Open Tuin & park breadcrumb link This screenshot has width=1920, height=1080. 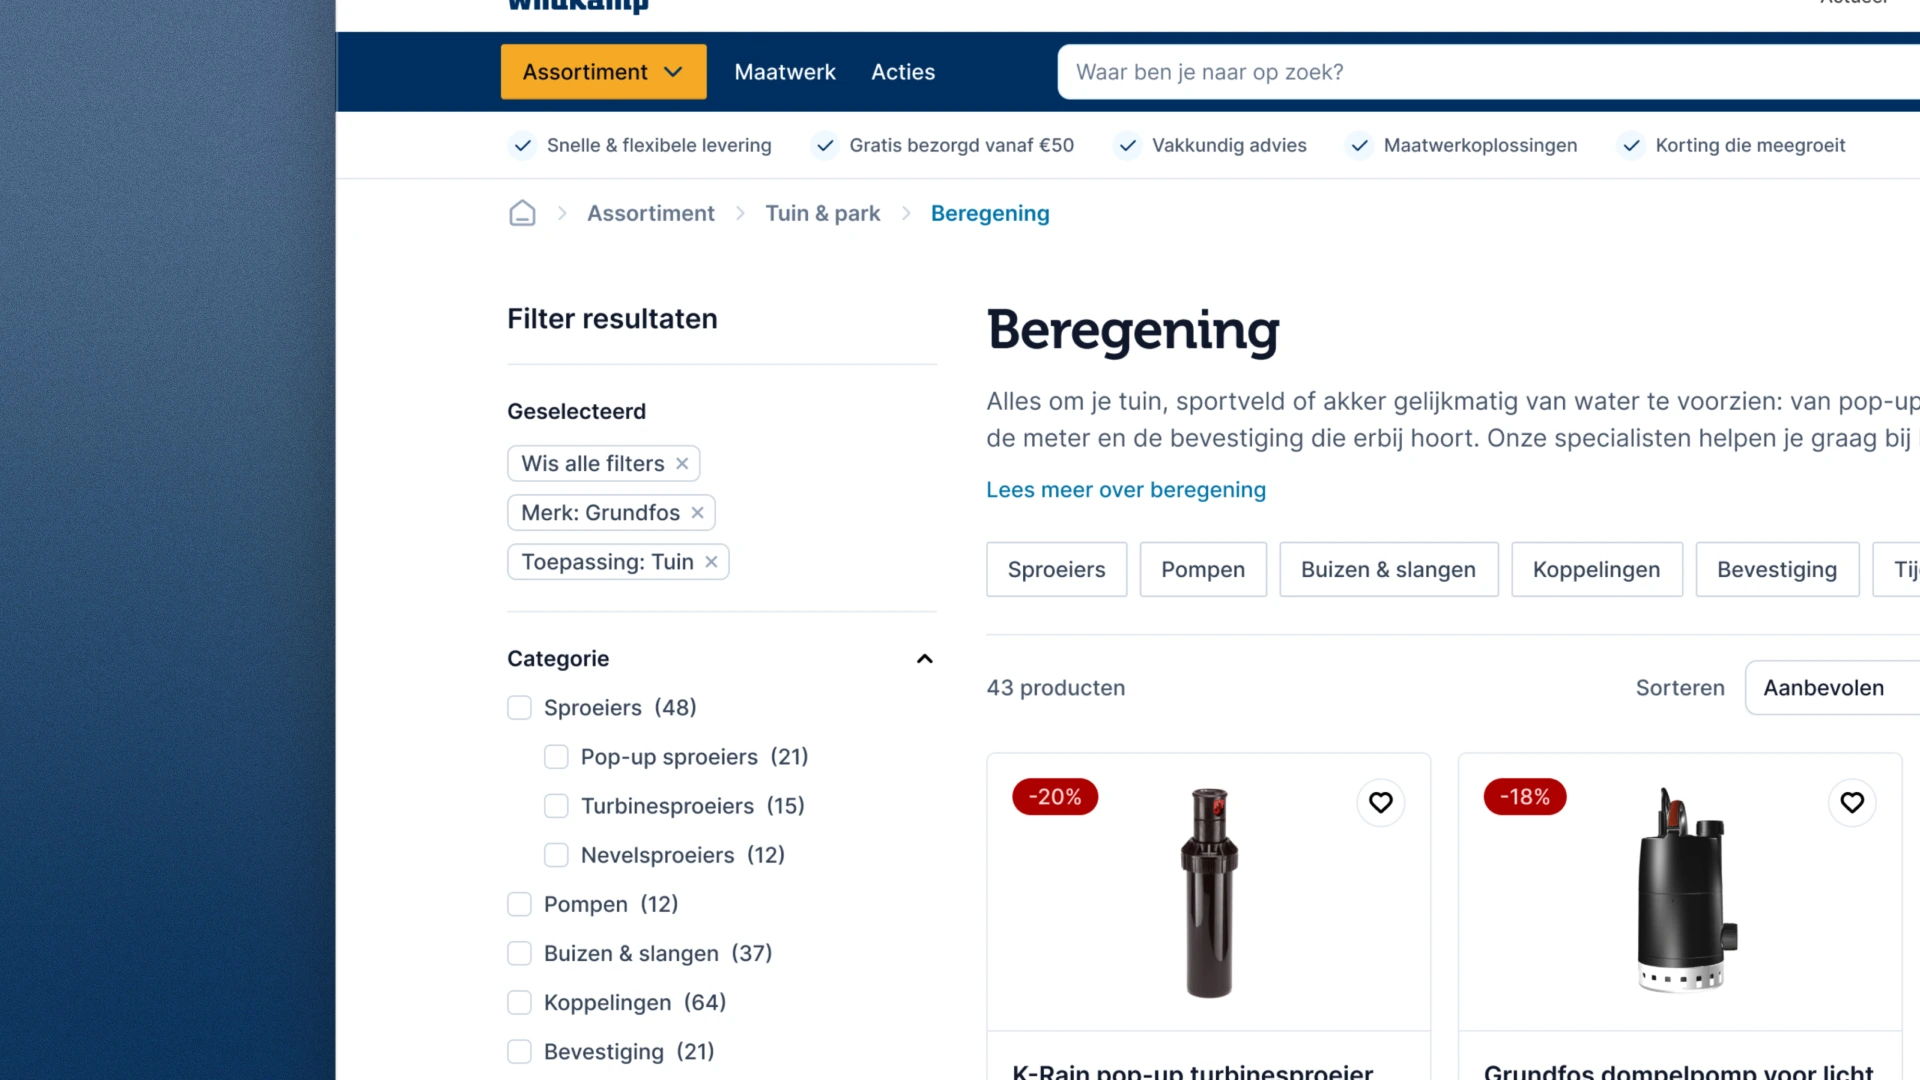pos(822,213)
